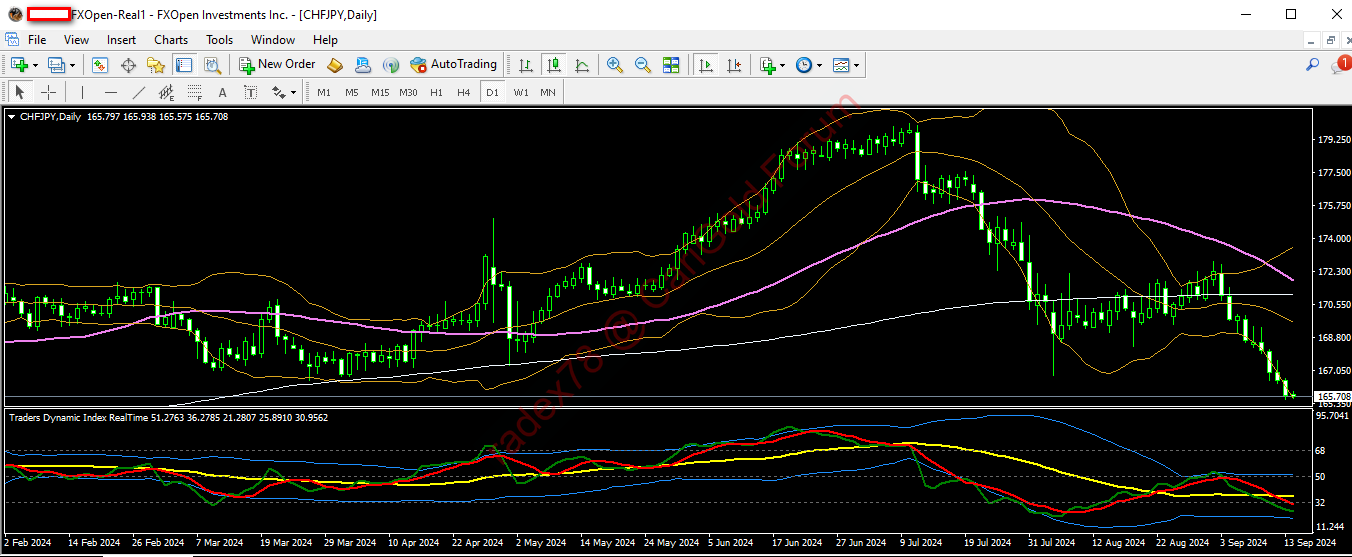Open the Help menu
The width and height of the screenshot is (1352, 557).
(x=326, y=40)
